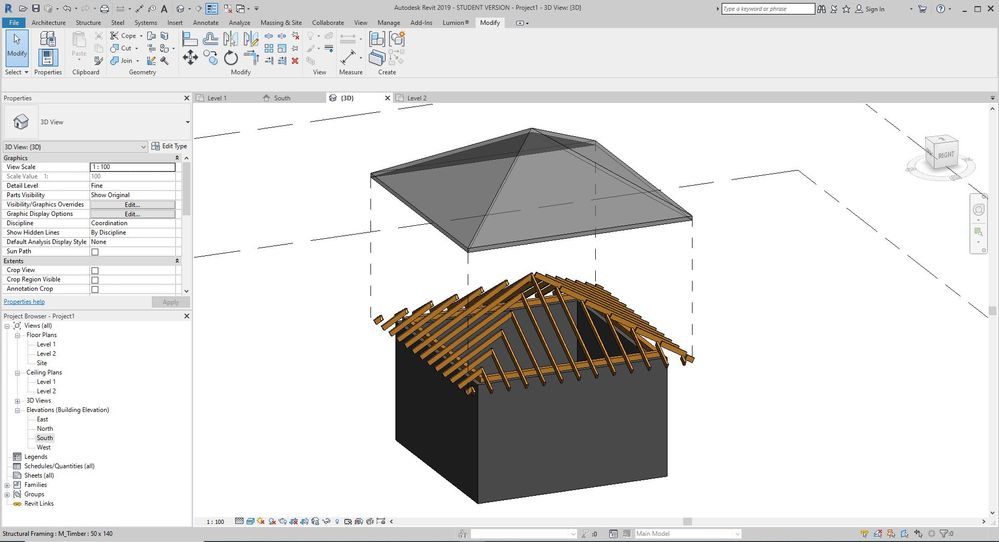999x542 pixels.
Task: Switch to the South view tab
Action: point(282,98)
